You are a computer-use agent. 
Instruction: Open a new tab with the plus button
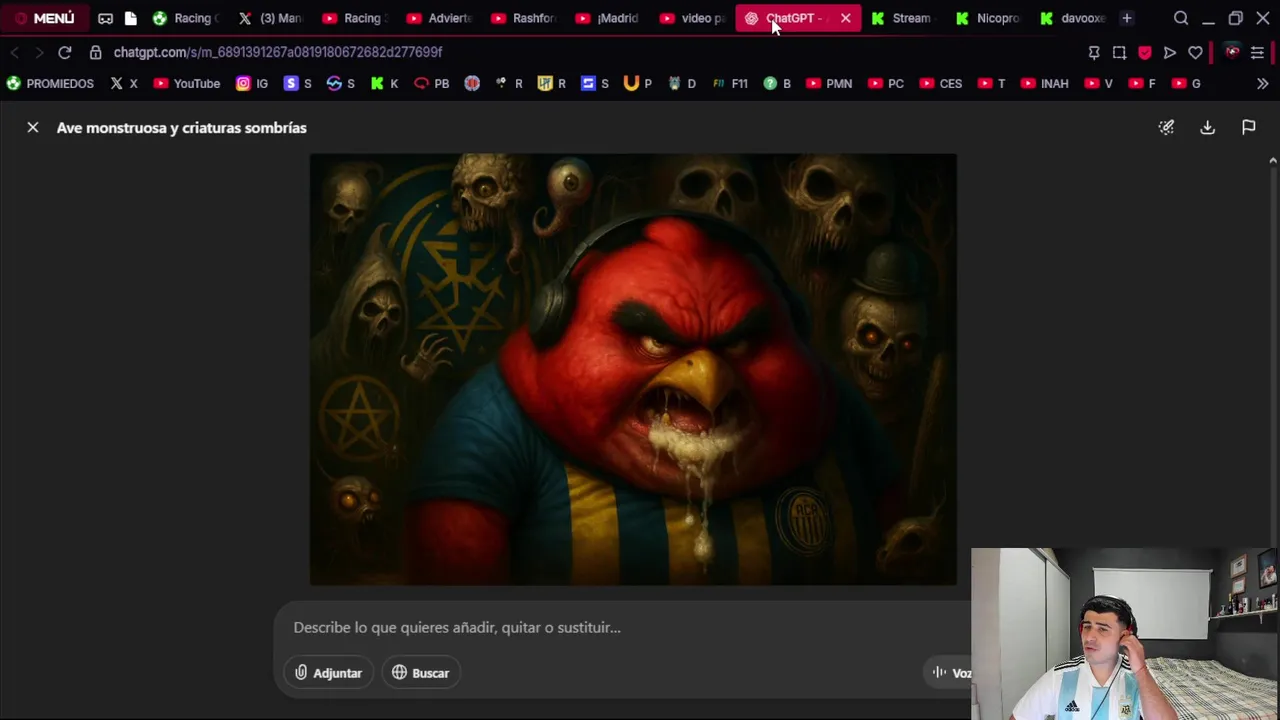click(1127, 18)
